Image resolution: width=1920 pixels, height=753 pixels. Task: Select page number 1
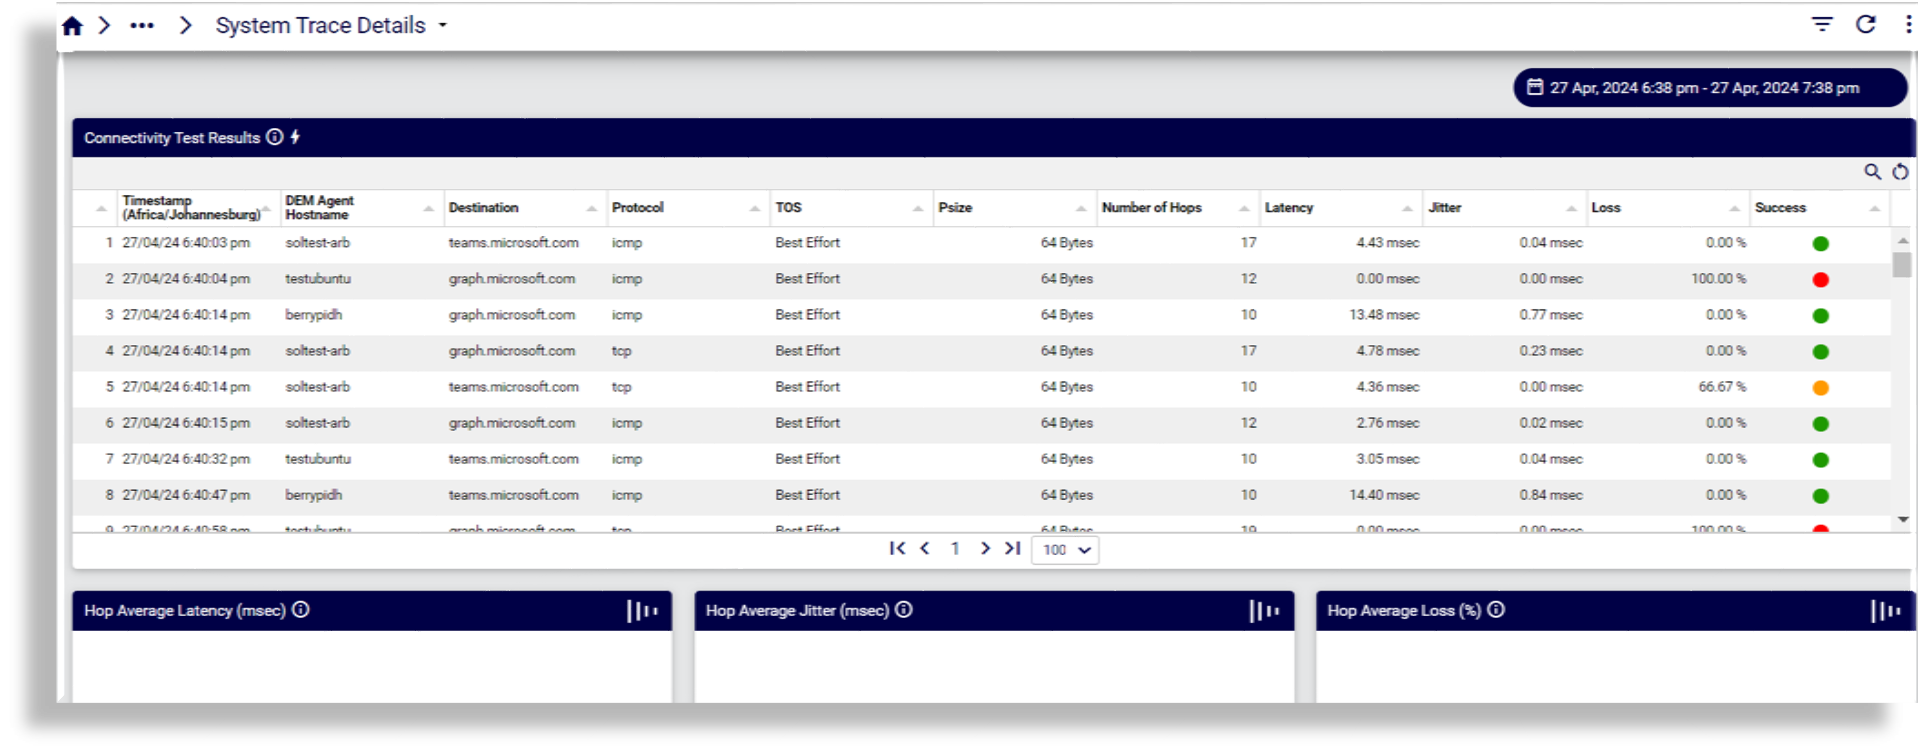955,549
